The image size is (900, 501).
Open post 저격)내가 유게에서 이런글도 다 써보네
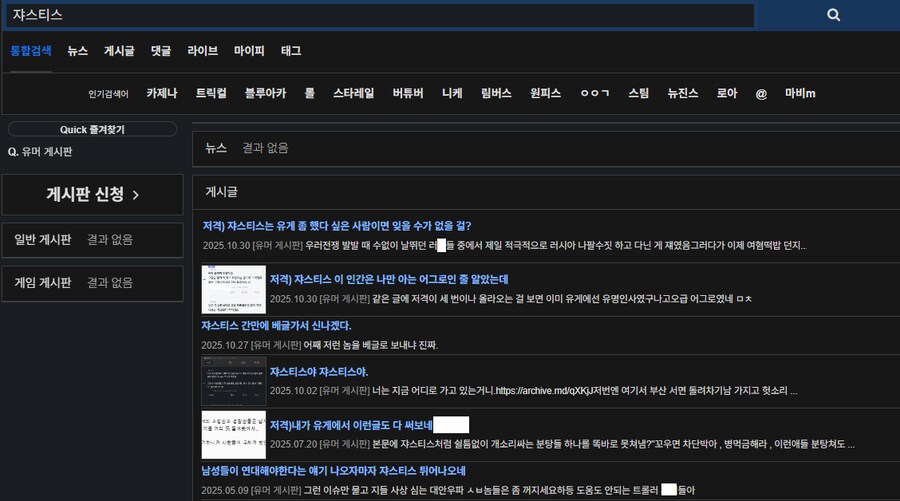[x=351, y=425]
